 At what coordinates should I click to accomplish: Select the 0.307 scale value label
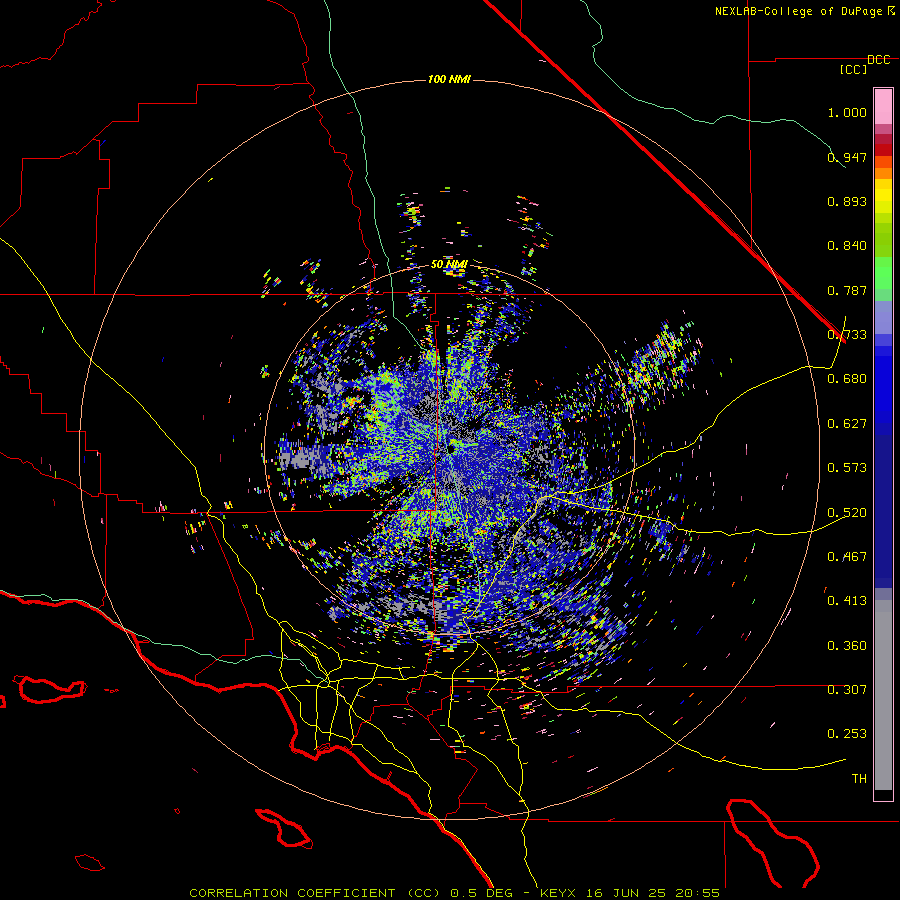(x=847, y=690)
